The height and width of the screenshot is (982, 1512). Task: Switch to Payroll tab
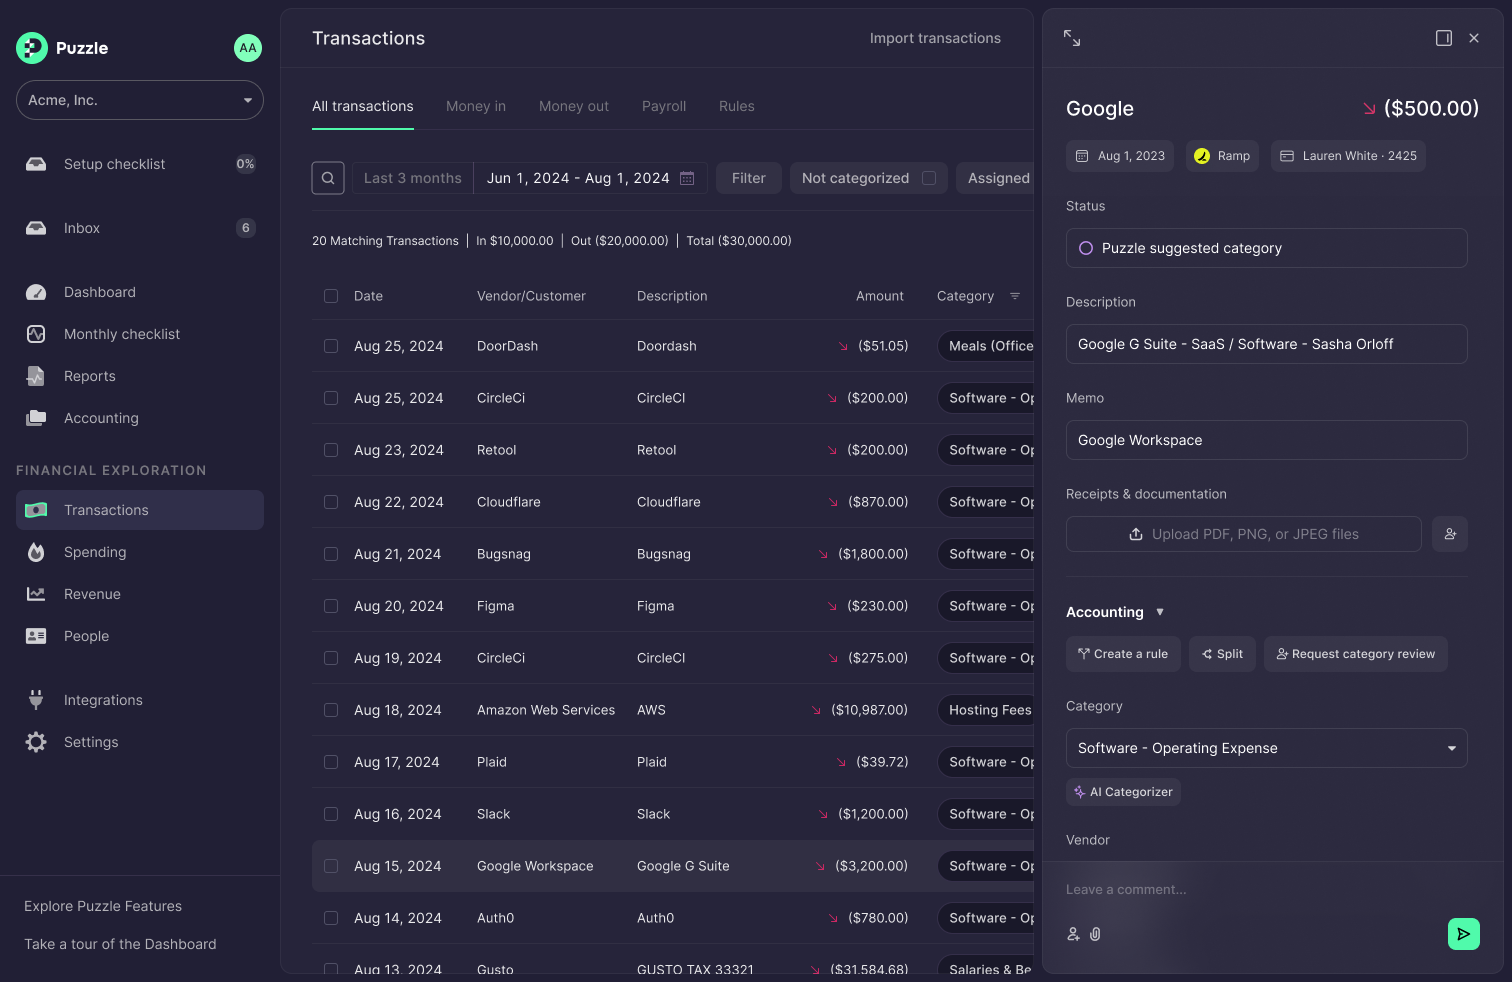(664, 106)
